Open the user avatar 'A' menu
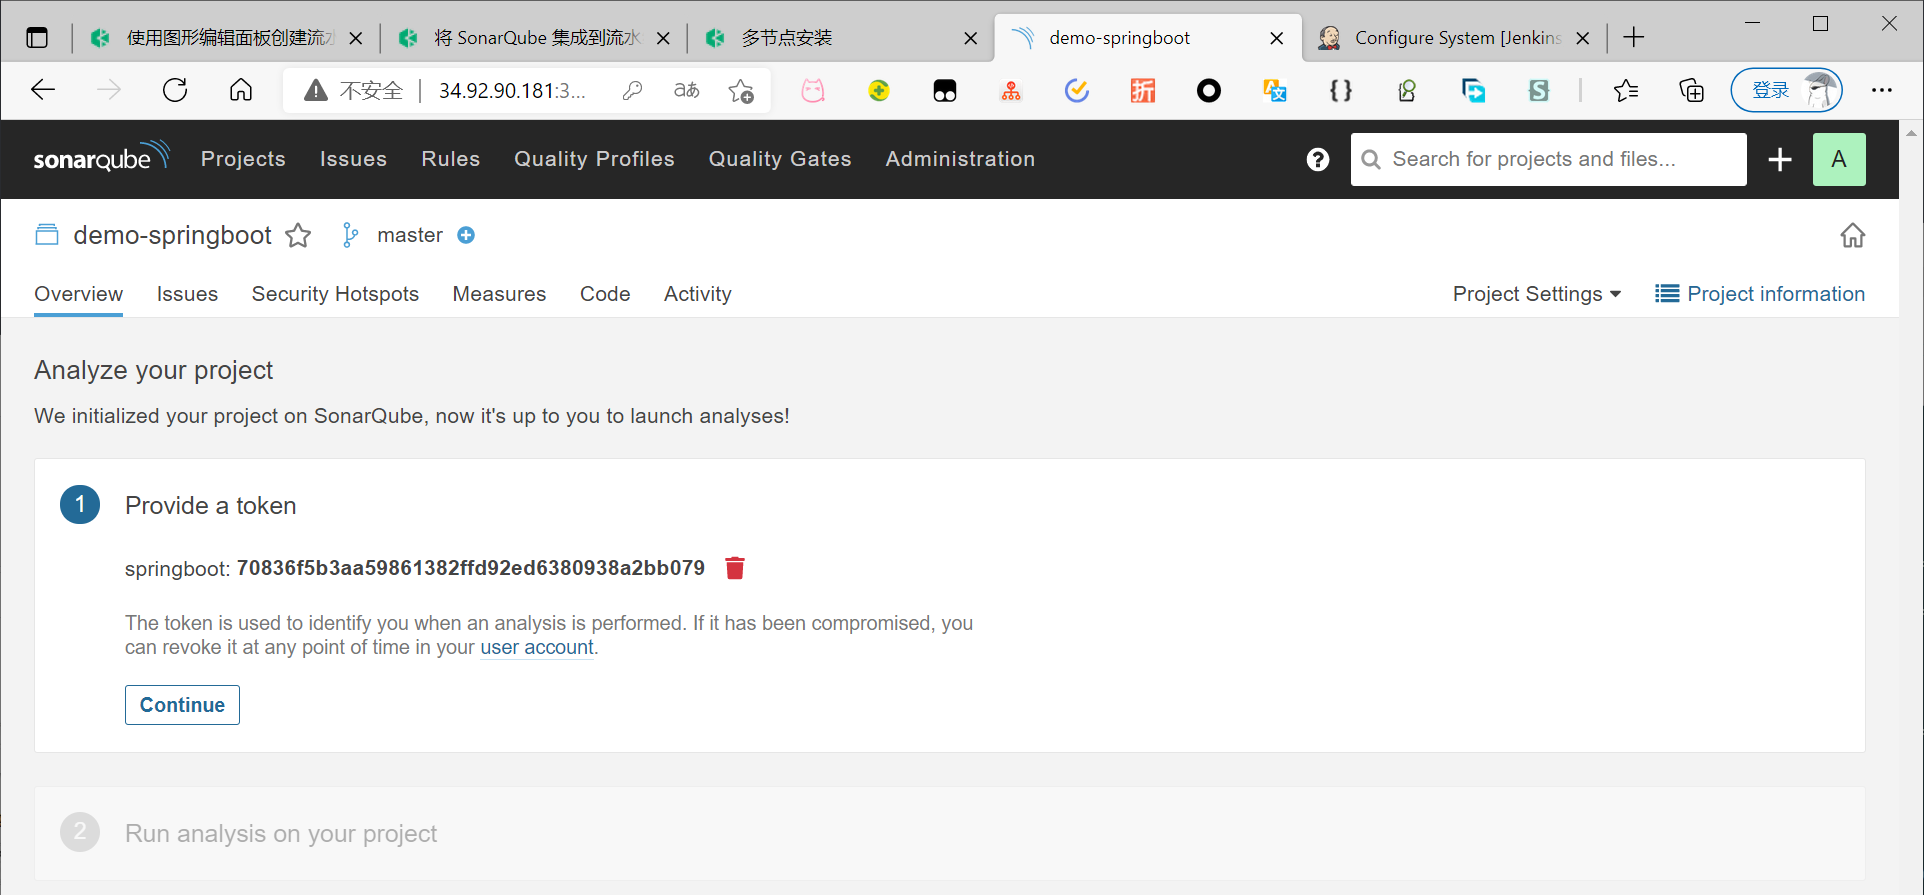Image resolution: width=1924 pixels, height=895 pixels. [1838, 160]
